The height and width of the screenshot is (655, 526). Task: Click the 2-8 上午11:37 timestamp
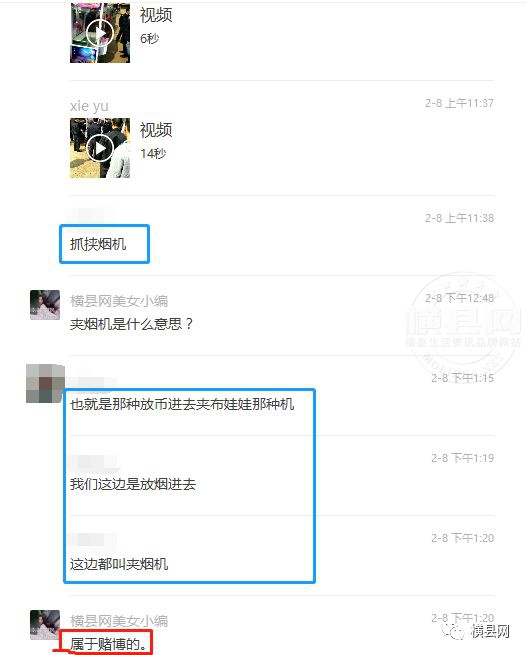[460, 103]
